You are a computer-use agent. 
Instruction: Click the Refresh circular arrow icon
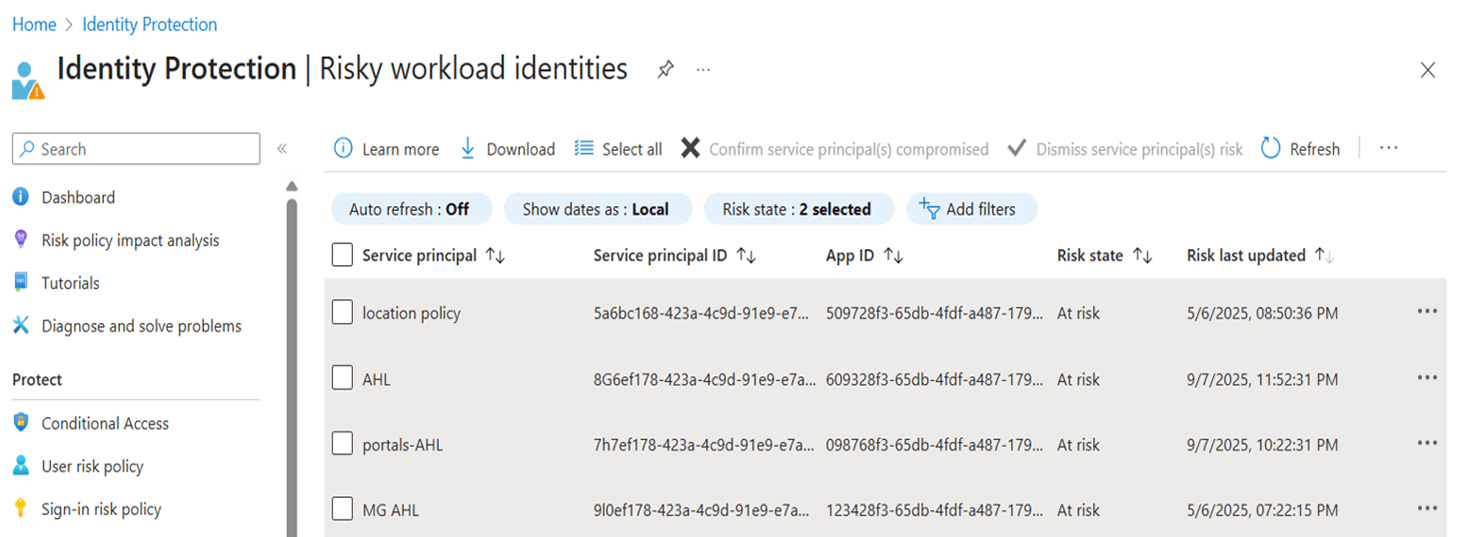tap(1270, 148)
